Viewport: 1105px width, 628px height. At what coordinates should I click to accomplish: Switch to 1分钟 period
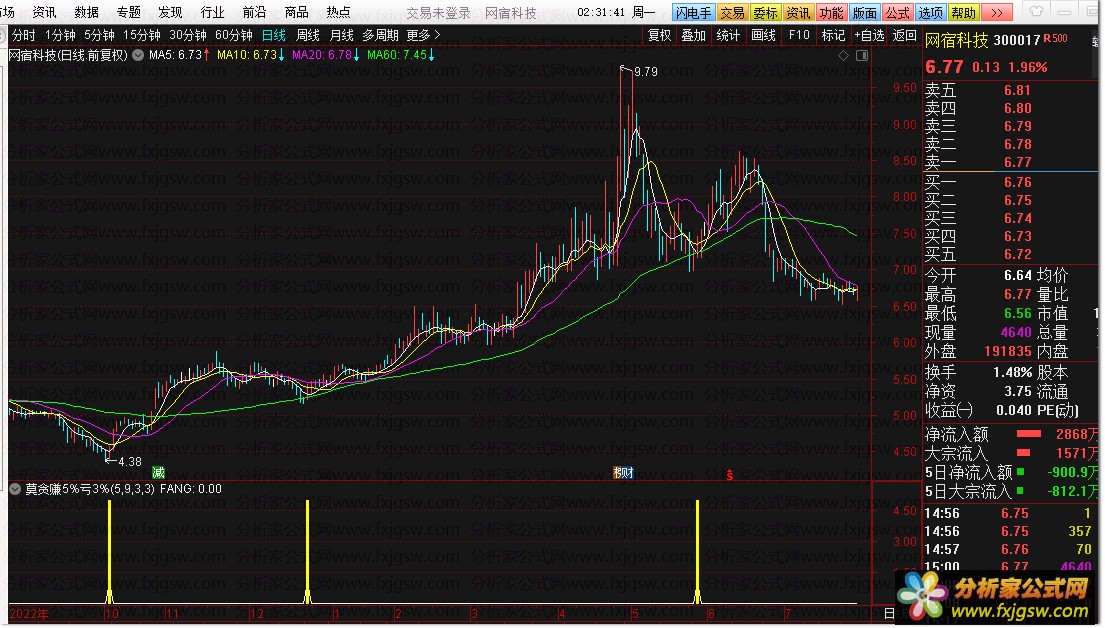pyautogui.click(x=60, y=35)
